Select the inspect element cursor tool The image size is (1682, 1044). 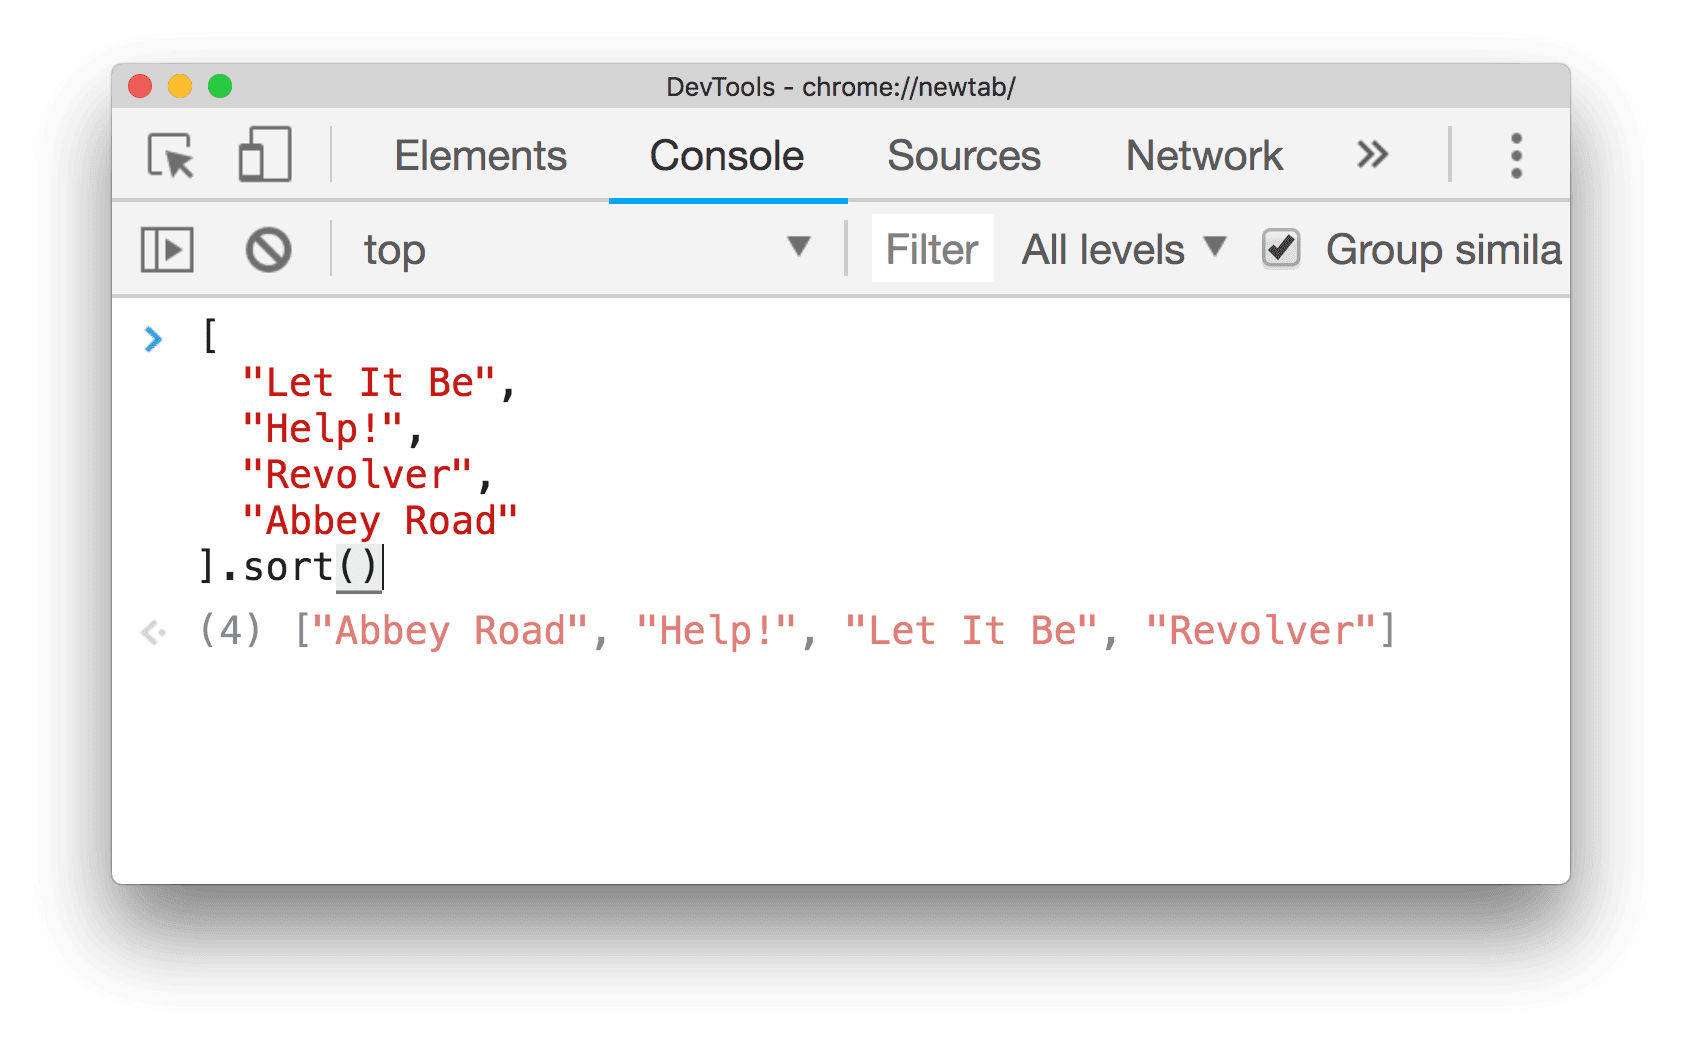pos(172,156)
